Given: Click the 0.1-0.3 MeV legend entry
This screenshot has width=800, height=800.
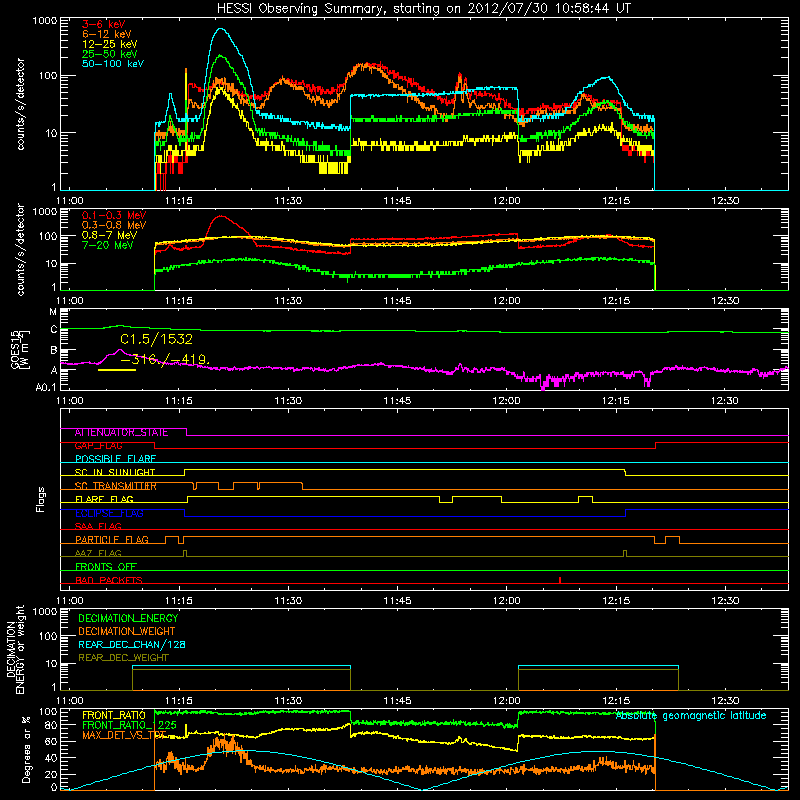Looking at the screenshot, I should tap(114, 215).
